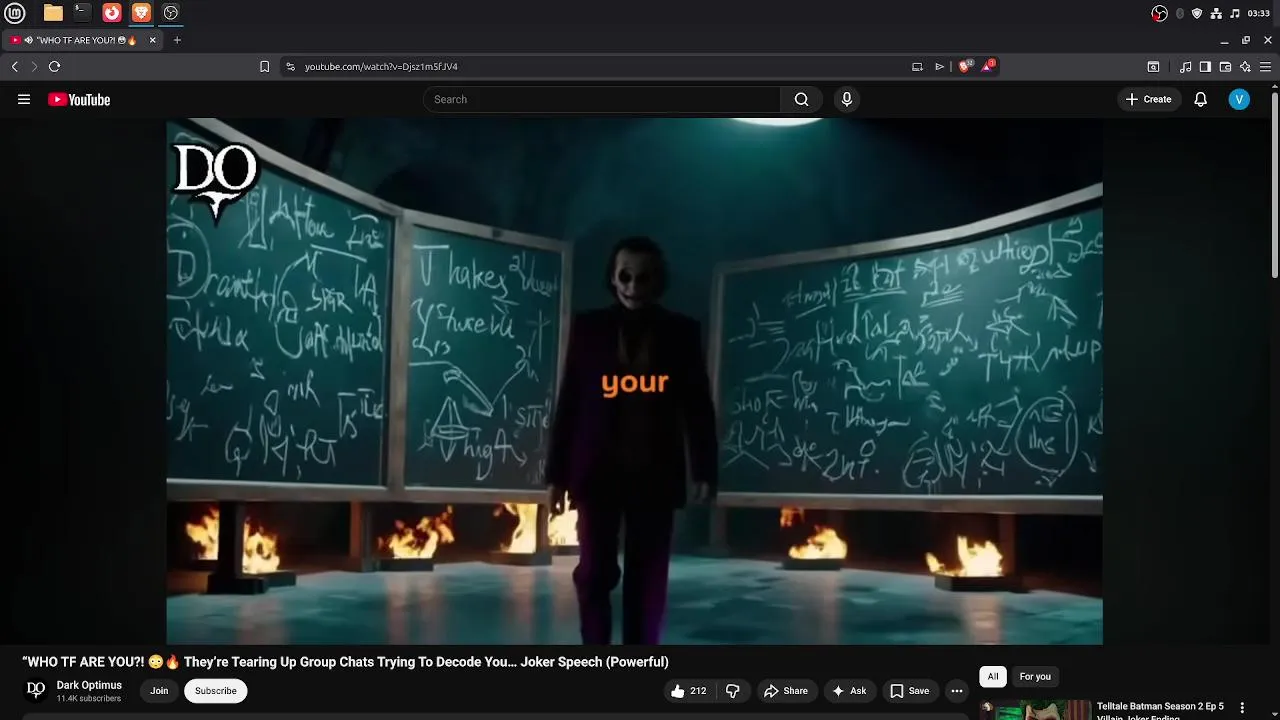Open the Ask AI button

[848, 691]
